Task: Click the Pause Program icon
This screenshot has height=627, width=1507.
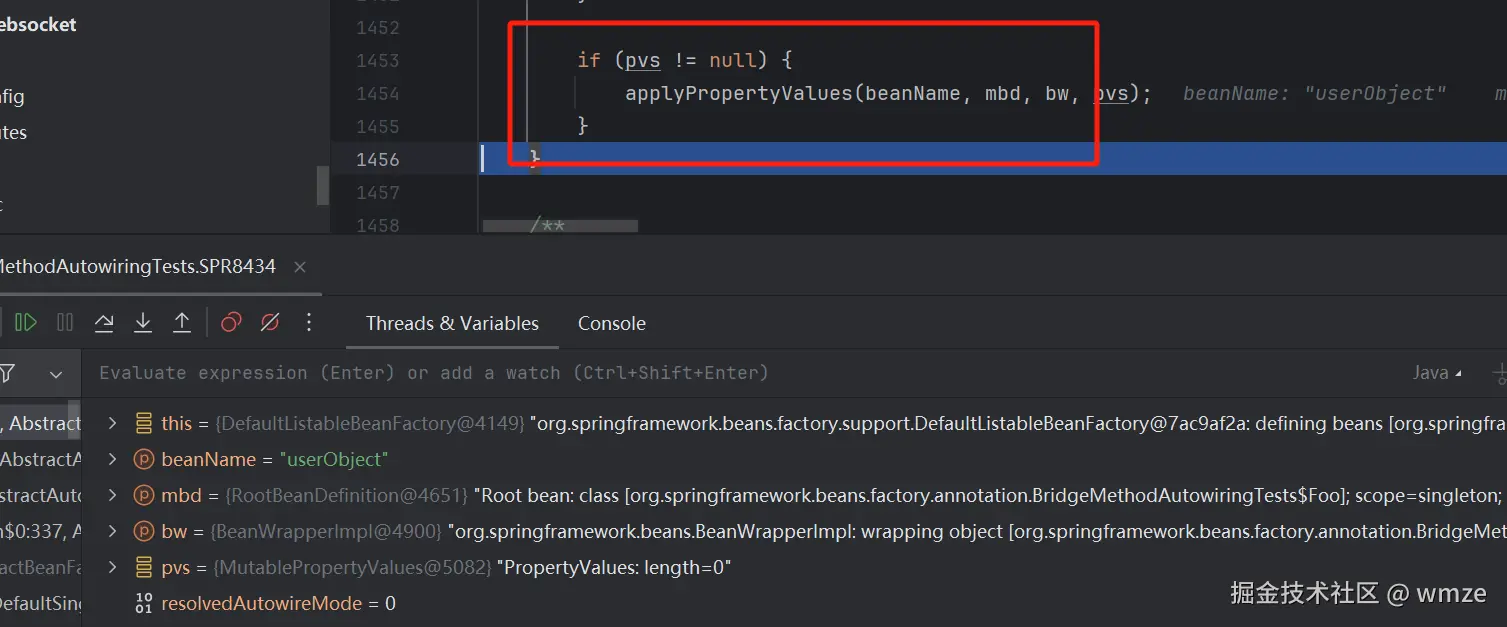Action: tap(65, 322)
